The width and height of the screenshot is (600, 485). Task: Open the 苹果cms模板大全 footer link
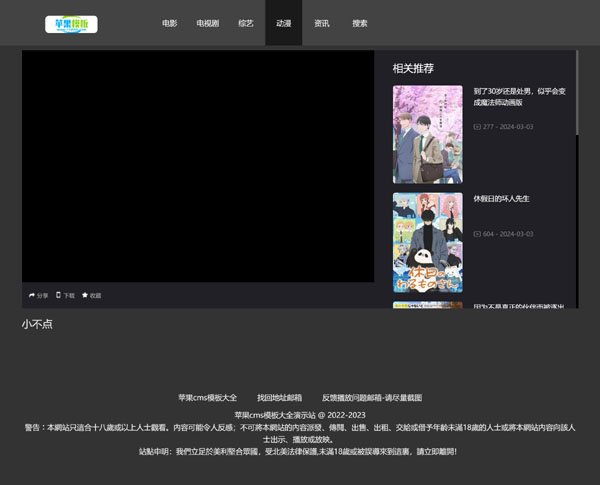point(207,397)
